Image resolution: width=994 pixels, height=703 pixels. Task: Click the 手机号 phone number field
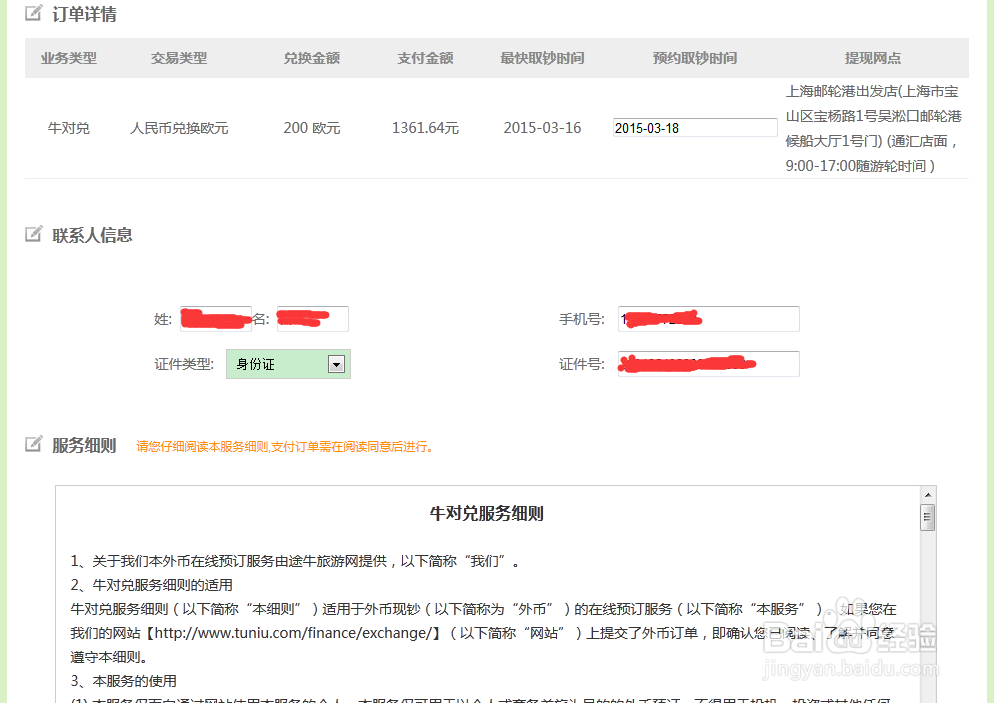(708, 318)
